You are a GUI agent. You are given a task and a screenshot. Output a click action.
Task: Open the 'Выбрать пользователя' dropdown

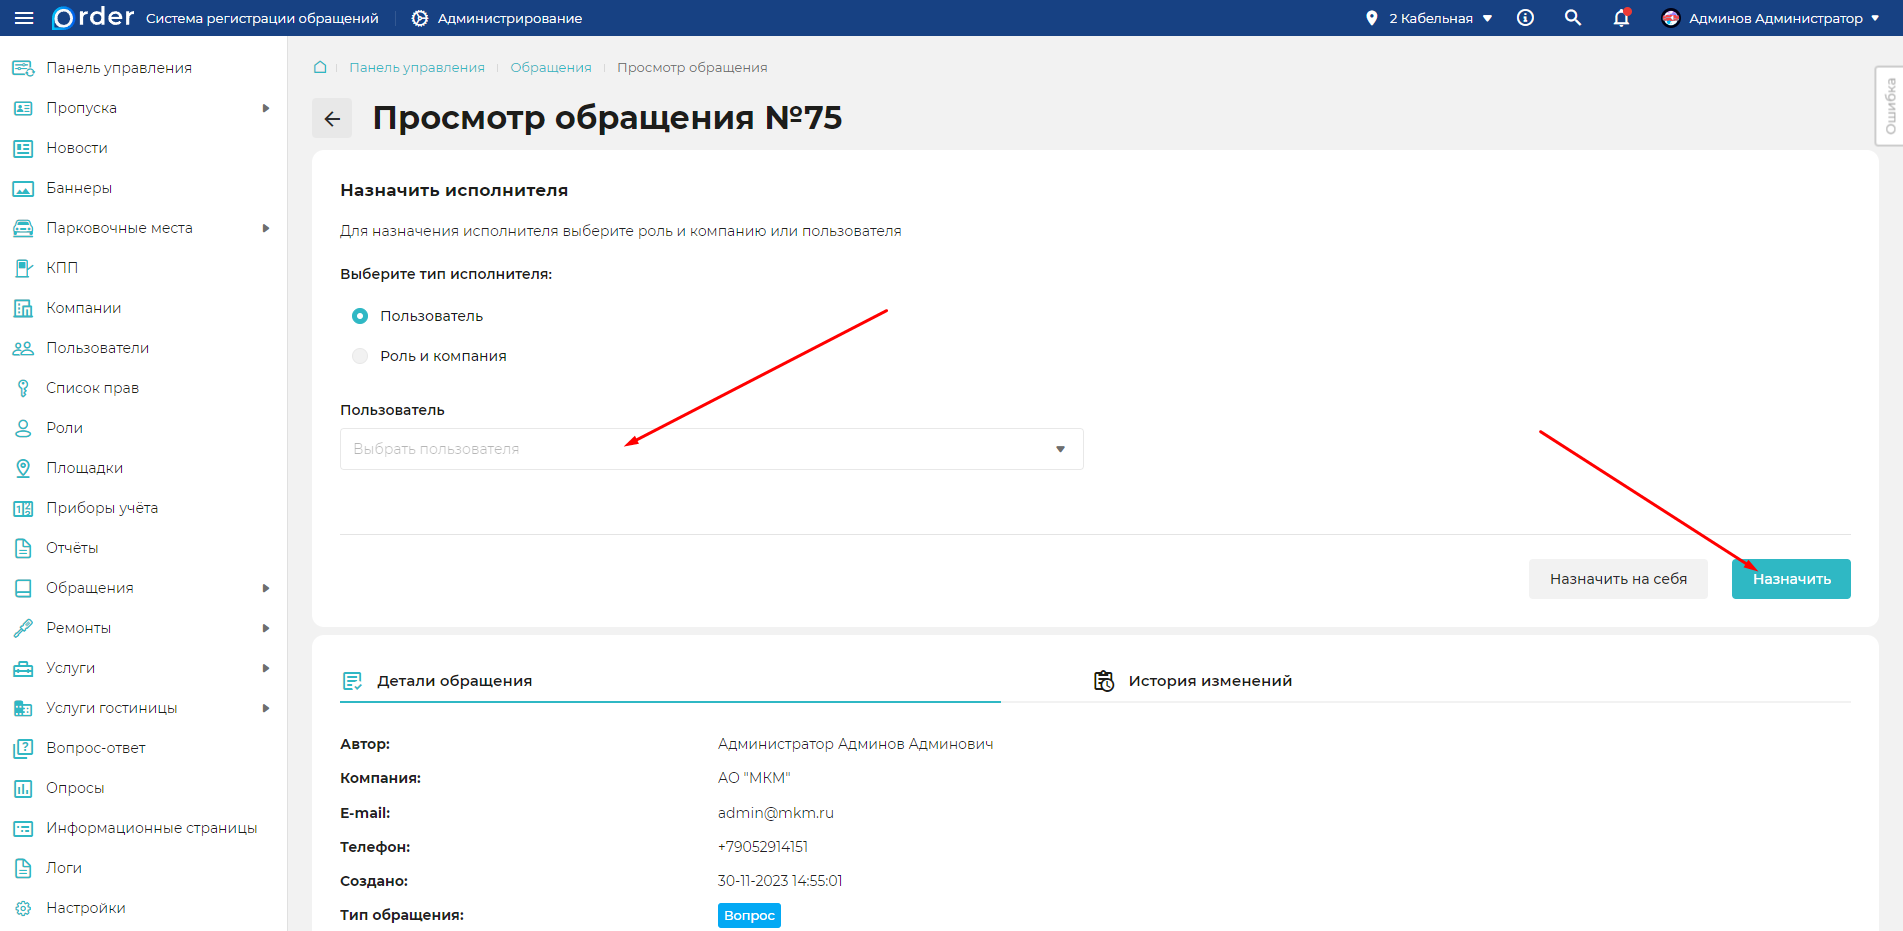pyautogui.click(x=711, y=449)
